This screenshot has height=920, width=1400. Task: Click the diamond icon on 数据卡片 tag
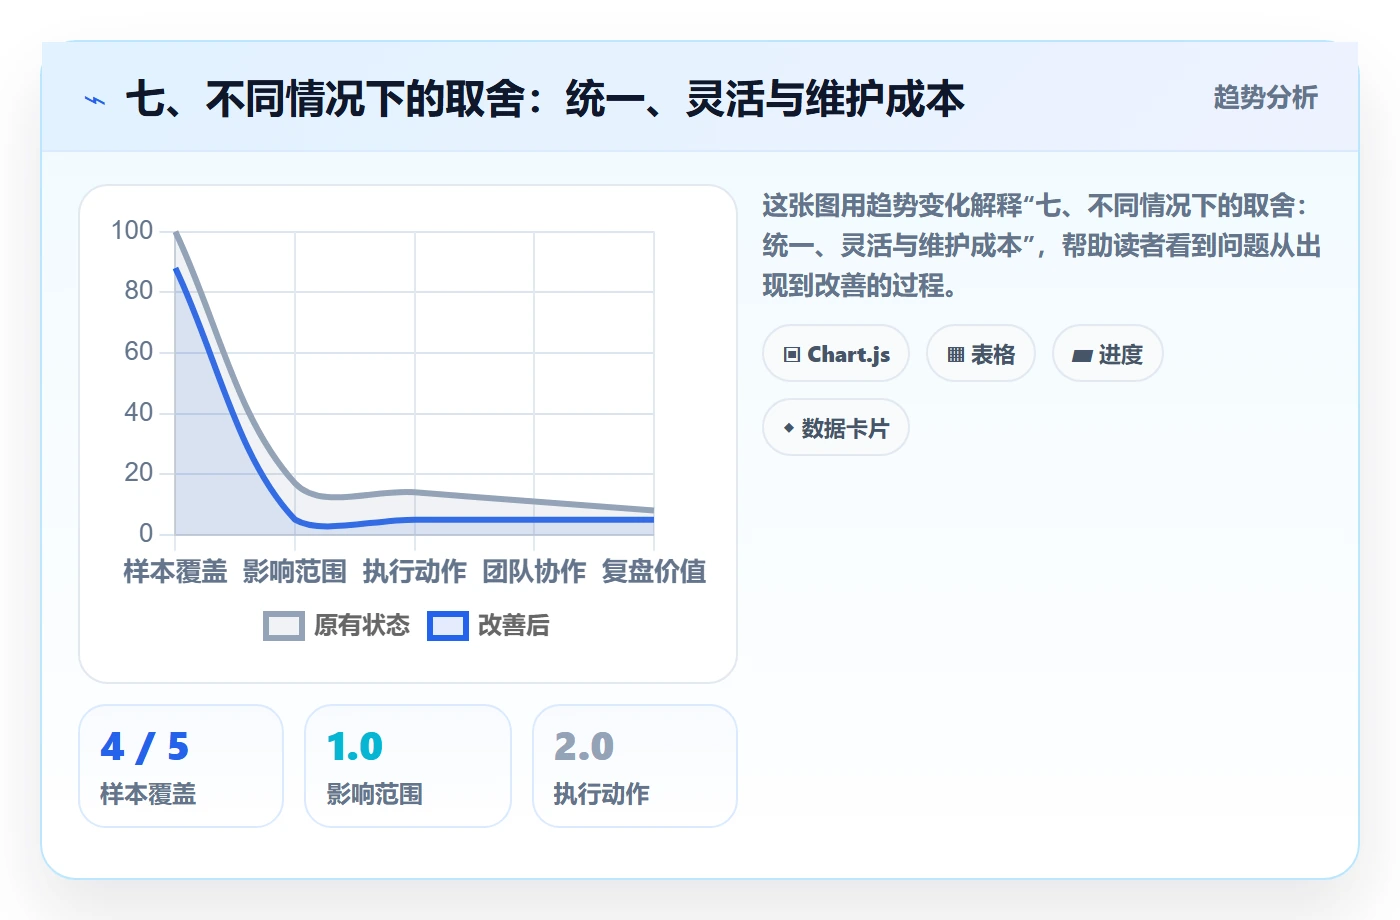789,428
